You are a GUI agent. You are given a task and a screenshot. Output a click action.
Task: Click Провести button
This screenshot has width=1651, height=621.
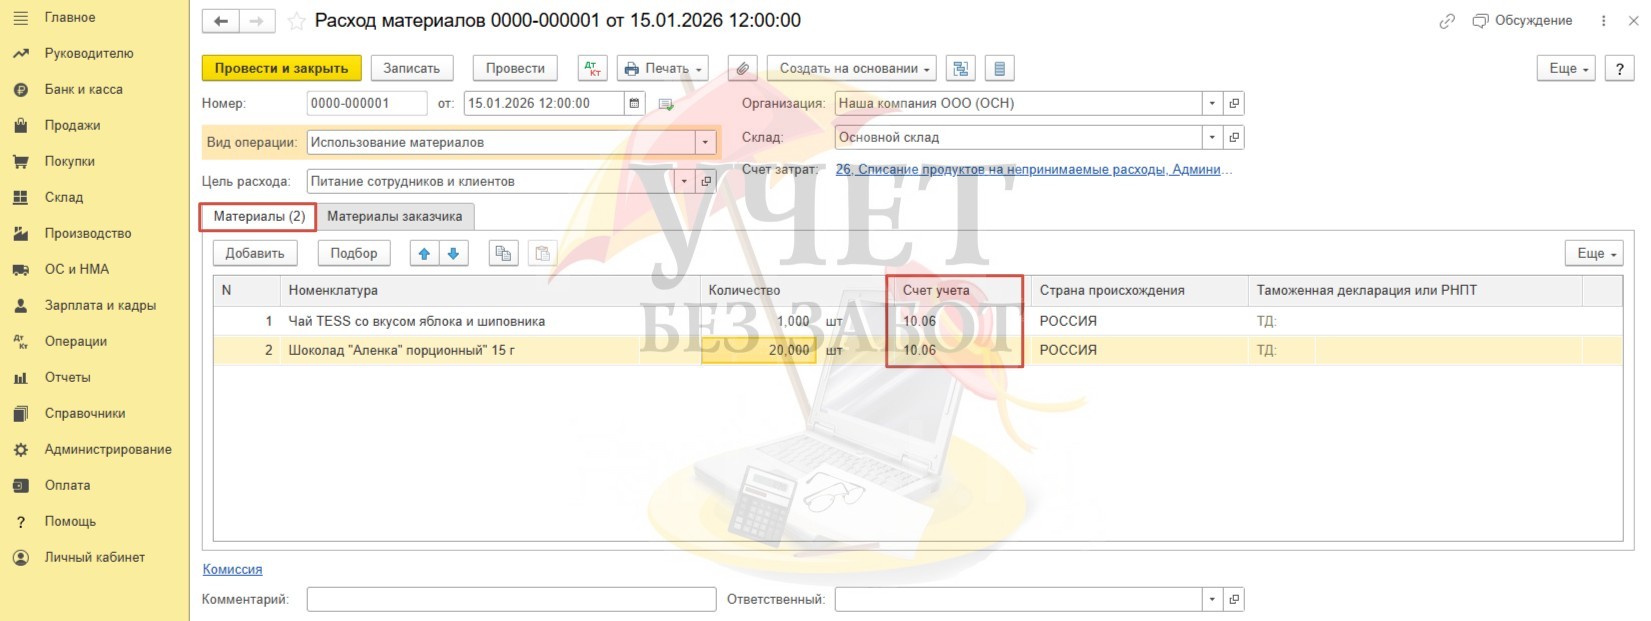pos(515,68)
